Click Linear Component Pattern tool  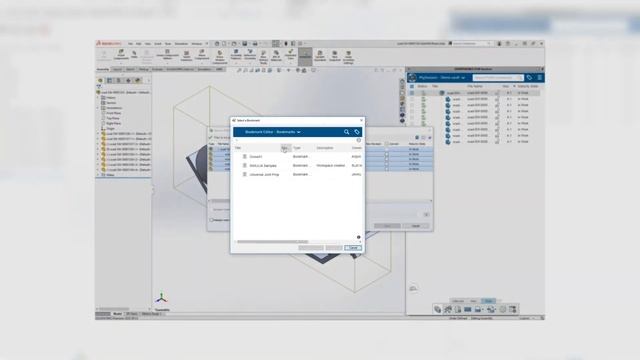(167, 55)
